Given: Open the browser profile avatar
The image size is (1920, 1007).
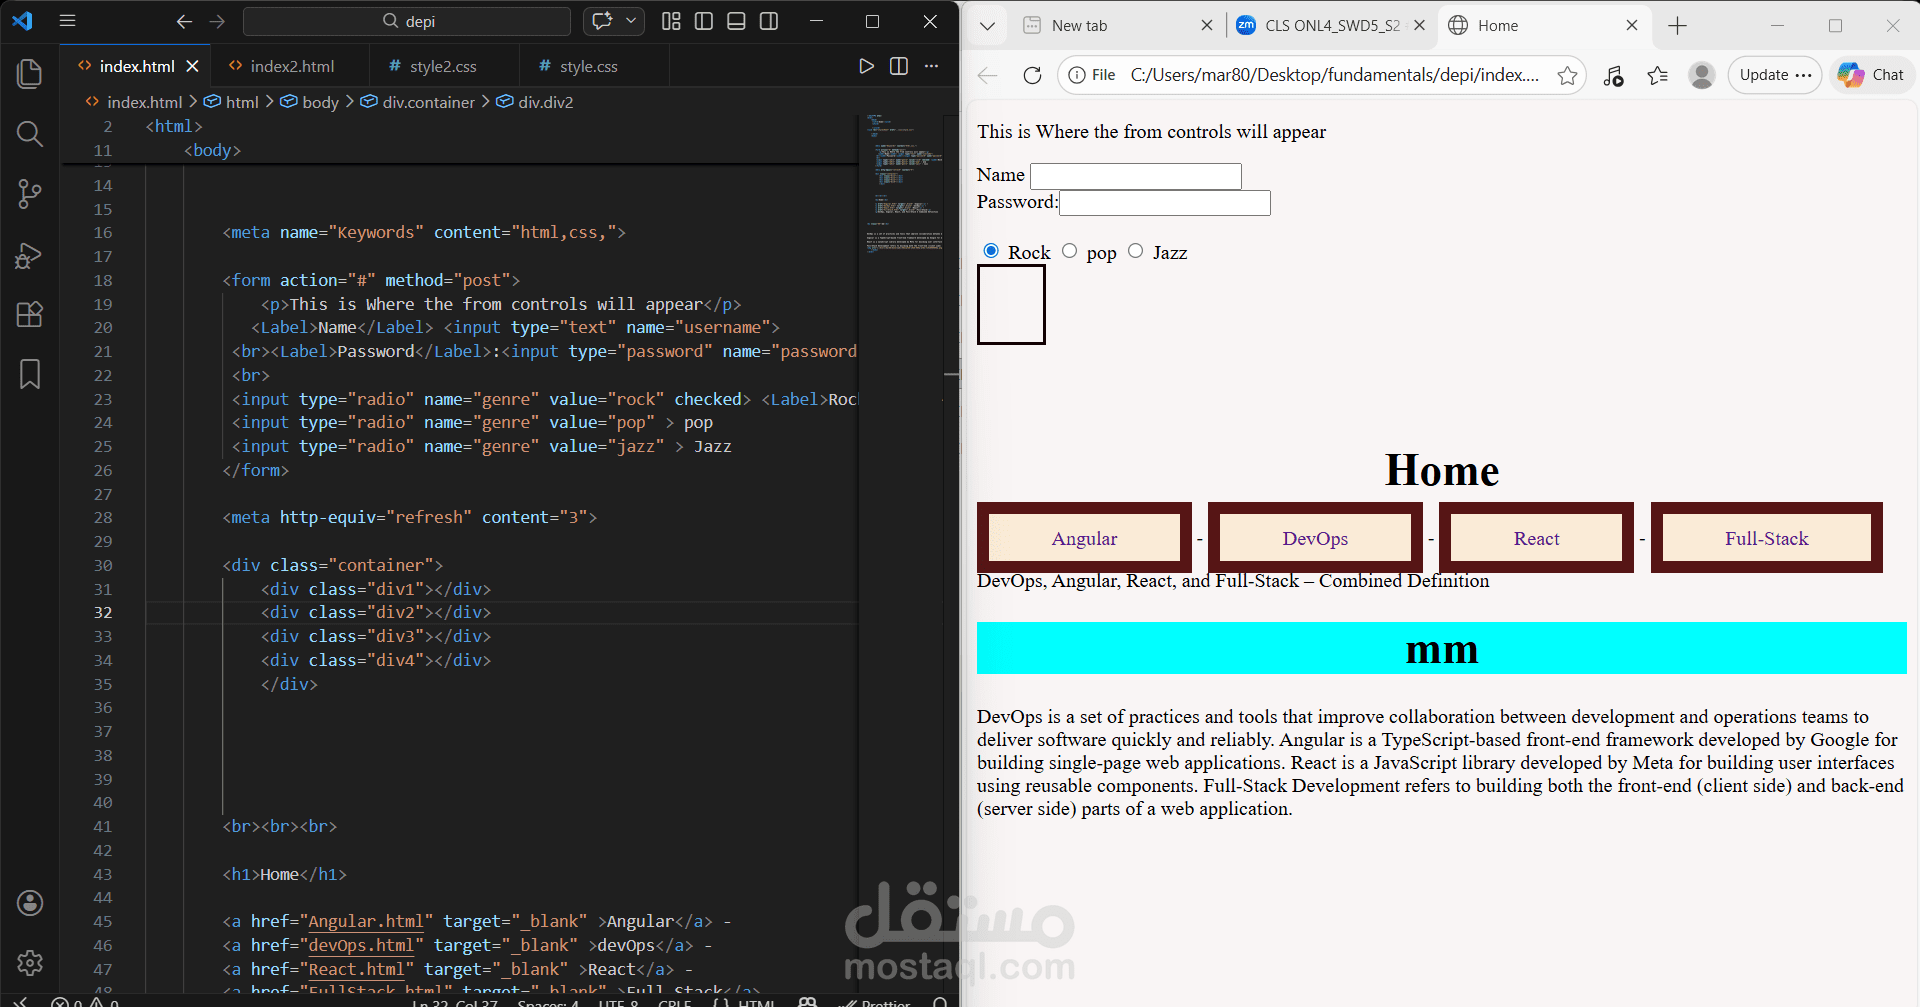Looking at the screenshot, I should coord(1701,75).
